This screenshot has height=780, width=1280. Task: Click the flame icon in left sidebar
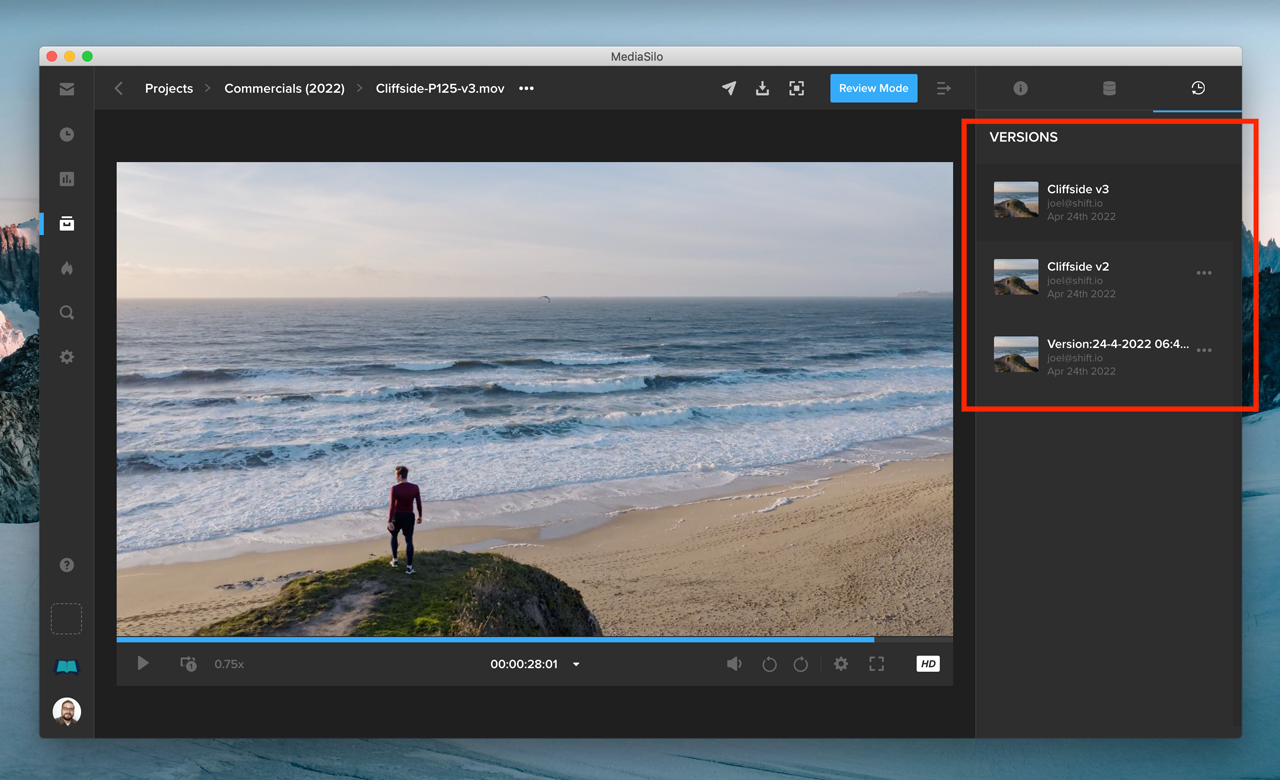(67, 268)
